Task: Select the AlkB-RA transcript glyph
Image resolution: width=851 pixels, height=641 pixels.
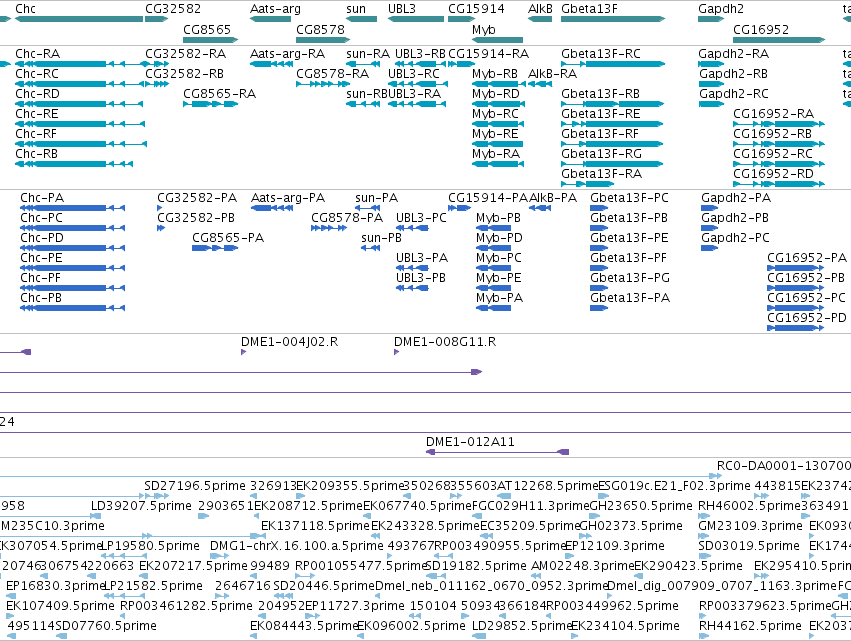Action: tap(540, 84)
